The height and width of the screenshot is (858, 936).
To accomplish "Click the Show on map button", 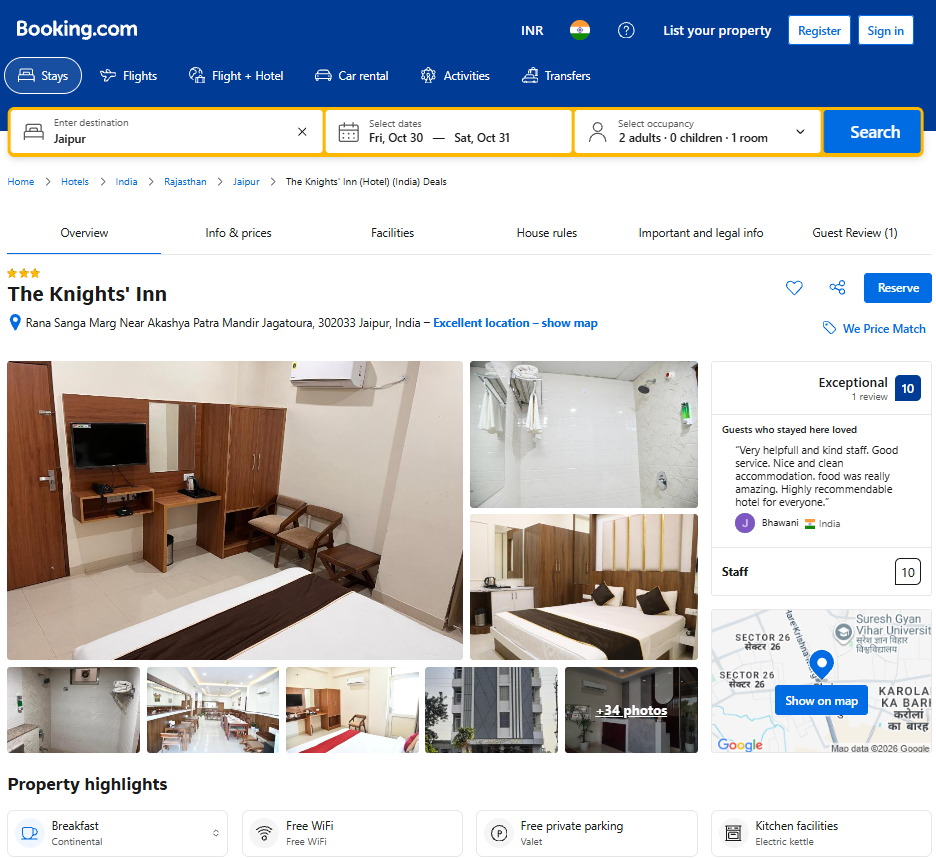I will pyautogui.click(x=821, y=700).
